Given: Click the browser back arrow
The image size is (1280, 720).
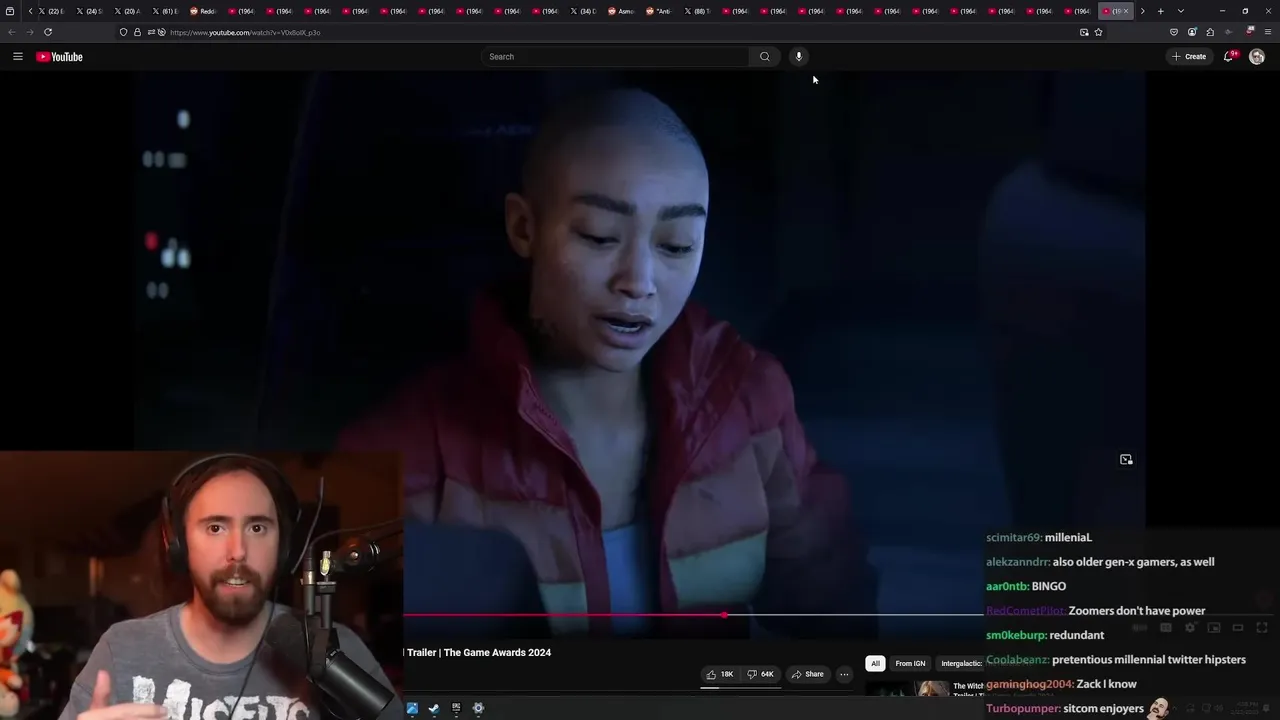Looking at the screenshot, I should 11,32.
